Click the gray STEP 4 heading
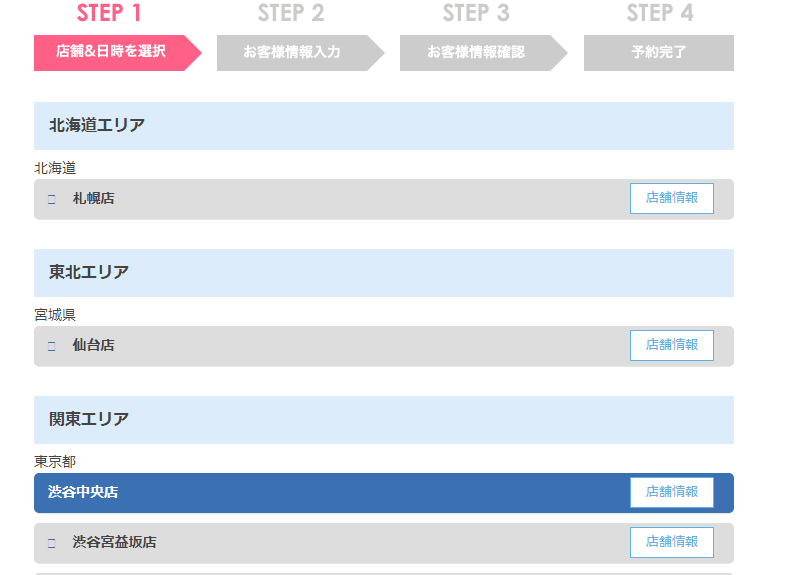Screen dimensions: 810x575 (660, 13)
